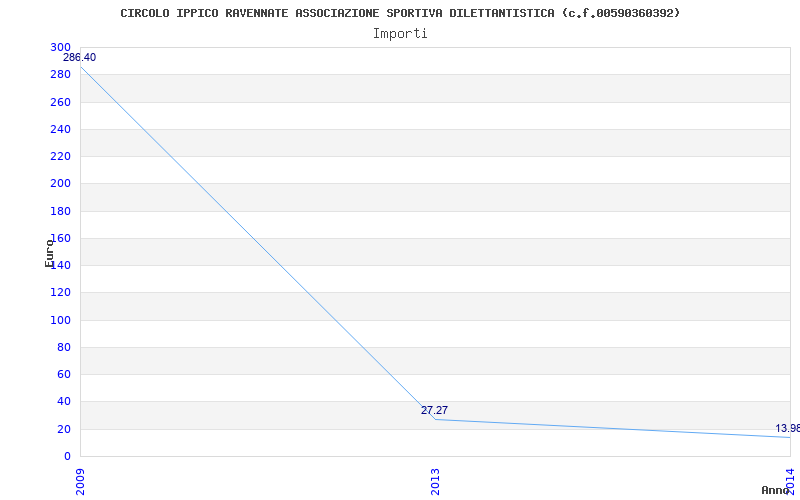Click the 13.98 data label

tap(788, 428)
